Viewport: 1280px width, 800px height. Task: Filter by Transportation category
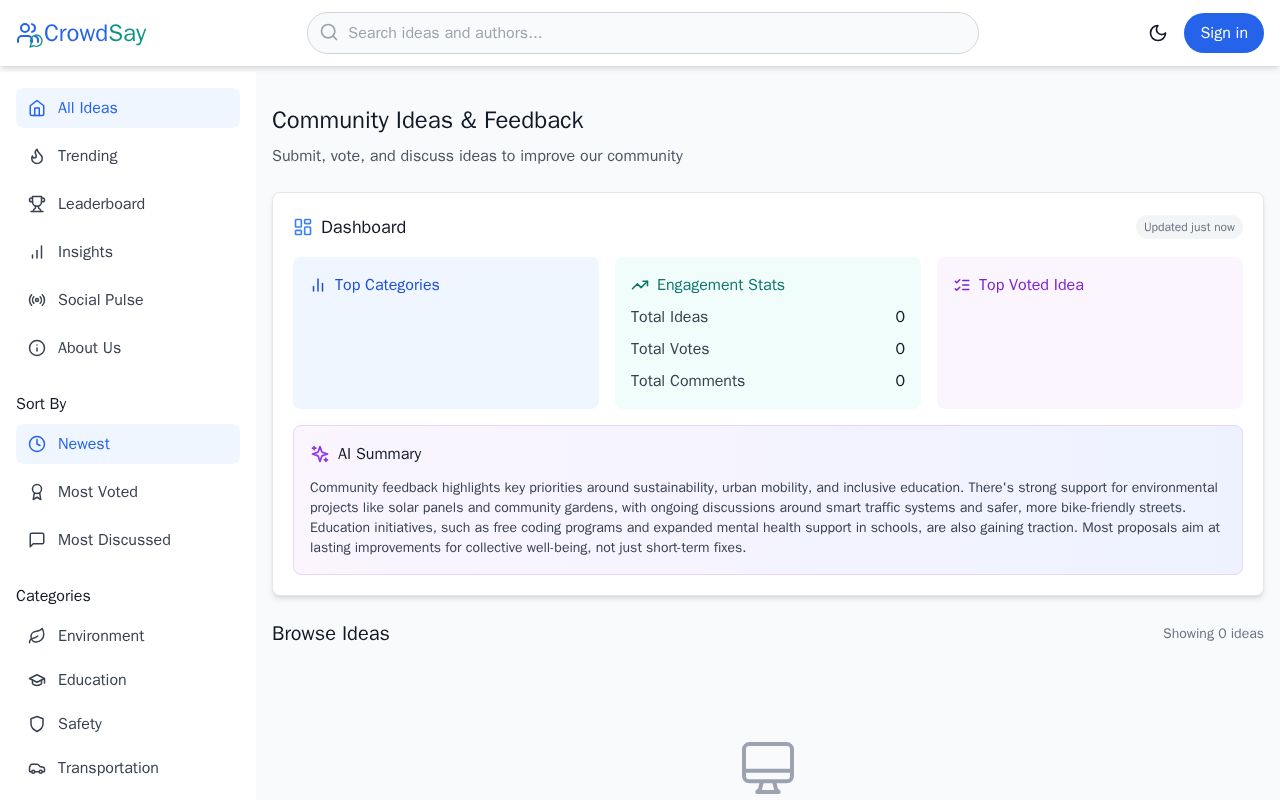point(128,768)
